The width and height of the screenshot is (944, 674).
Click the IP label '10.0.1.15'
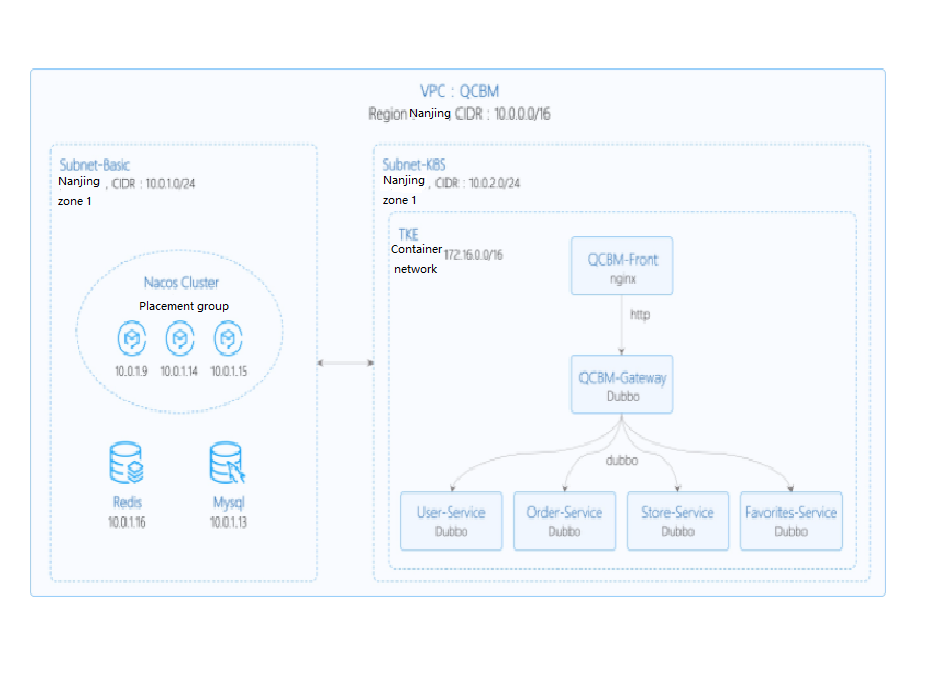(x=229, y=371)
